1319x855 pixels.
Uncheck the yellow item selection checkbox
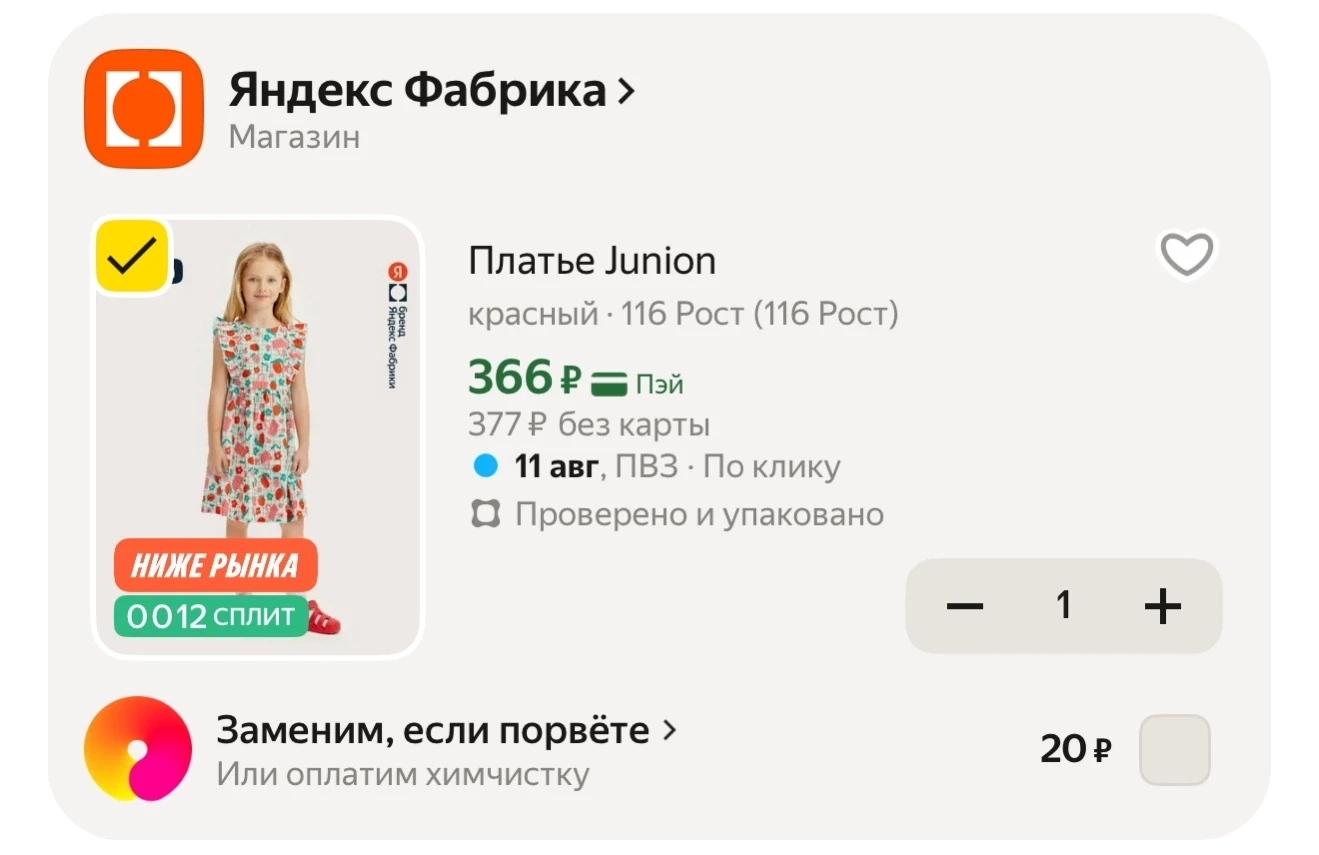pyautogui.click(x=132, y=257)
